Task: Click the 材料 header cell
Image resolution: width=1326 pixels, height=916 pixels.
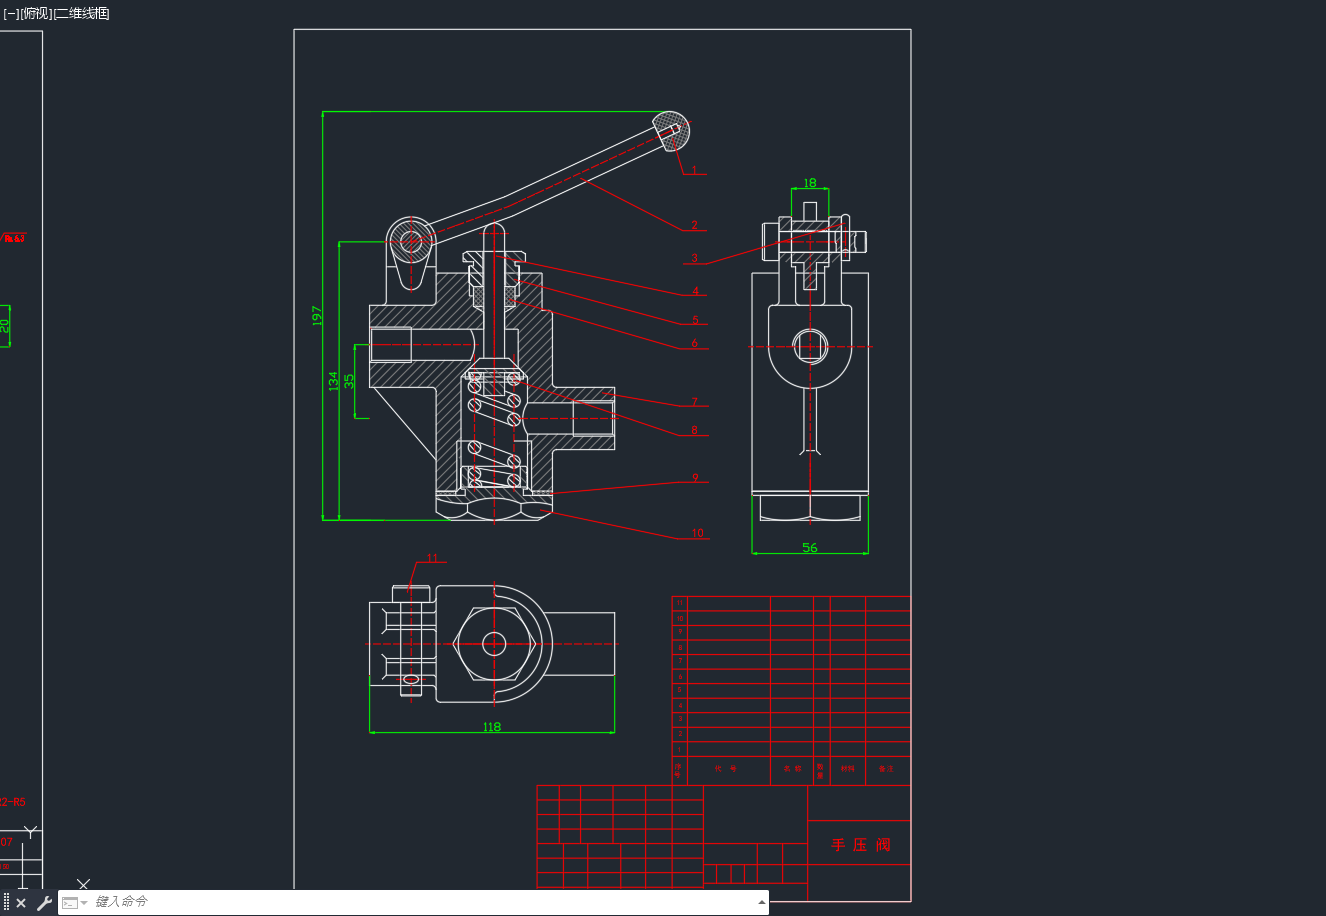Action: click(x=848, y=770)
